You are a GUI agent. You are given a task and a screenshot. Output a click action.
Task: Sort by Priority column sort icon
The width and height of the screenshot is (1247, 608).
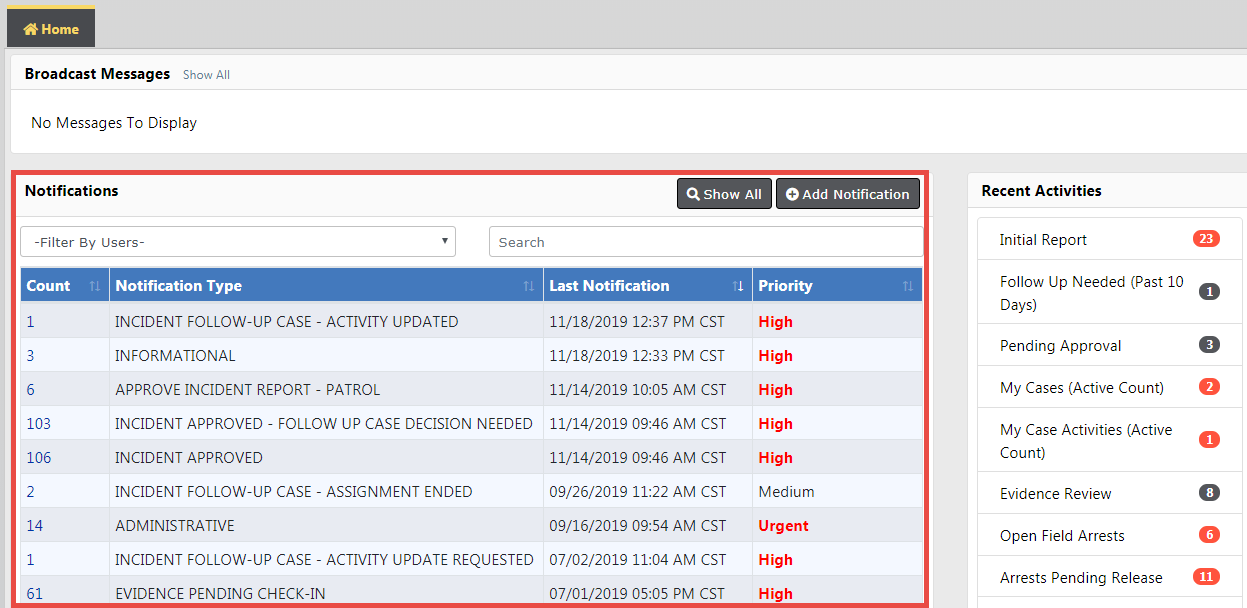(907, 286)
